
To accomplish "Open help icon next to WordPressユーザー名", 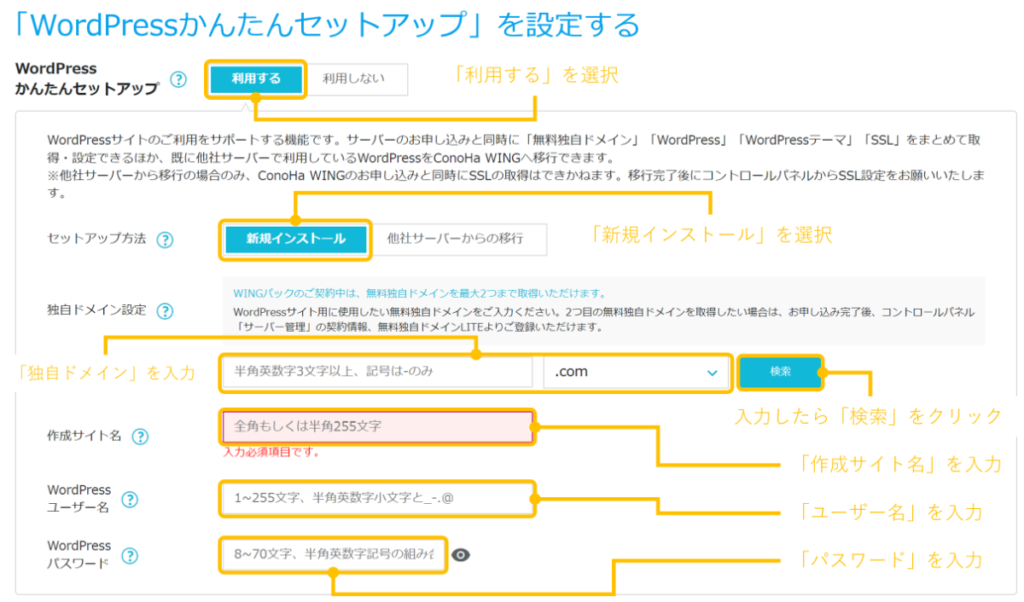I will 130,499.
